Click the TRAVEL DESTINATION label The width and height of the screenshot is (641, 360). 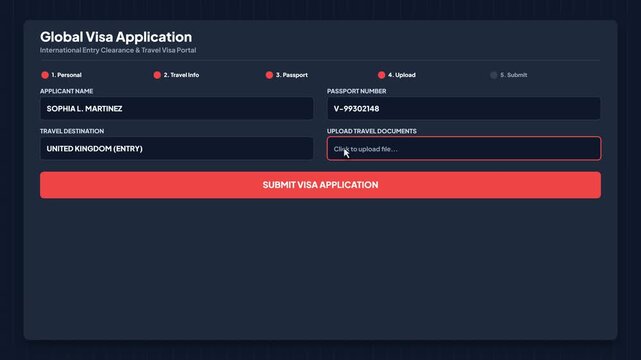(72, 131)
